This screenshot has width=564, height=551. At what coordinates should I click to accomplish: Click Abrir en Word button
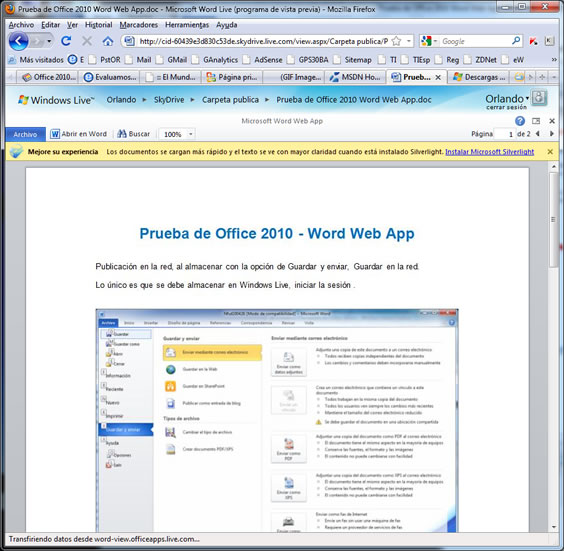[79, 134]
